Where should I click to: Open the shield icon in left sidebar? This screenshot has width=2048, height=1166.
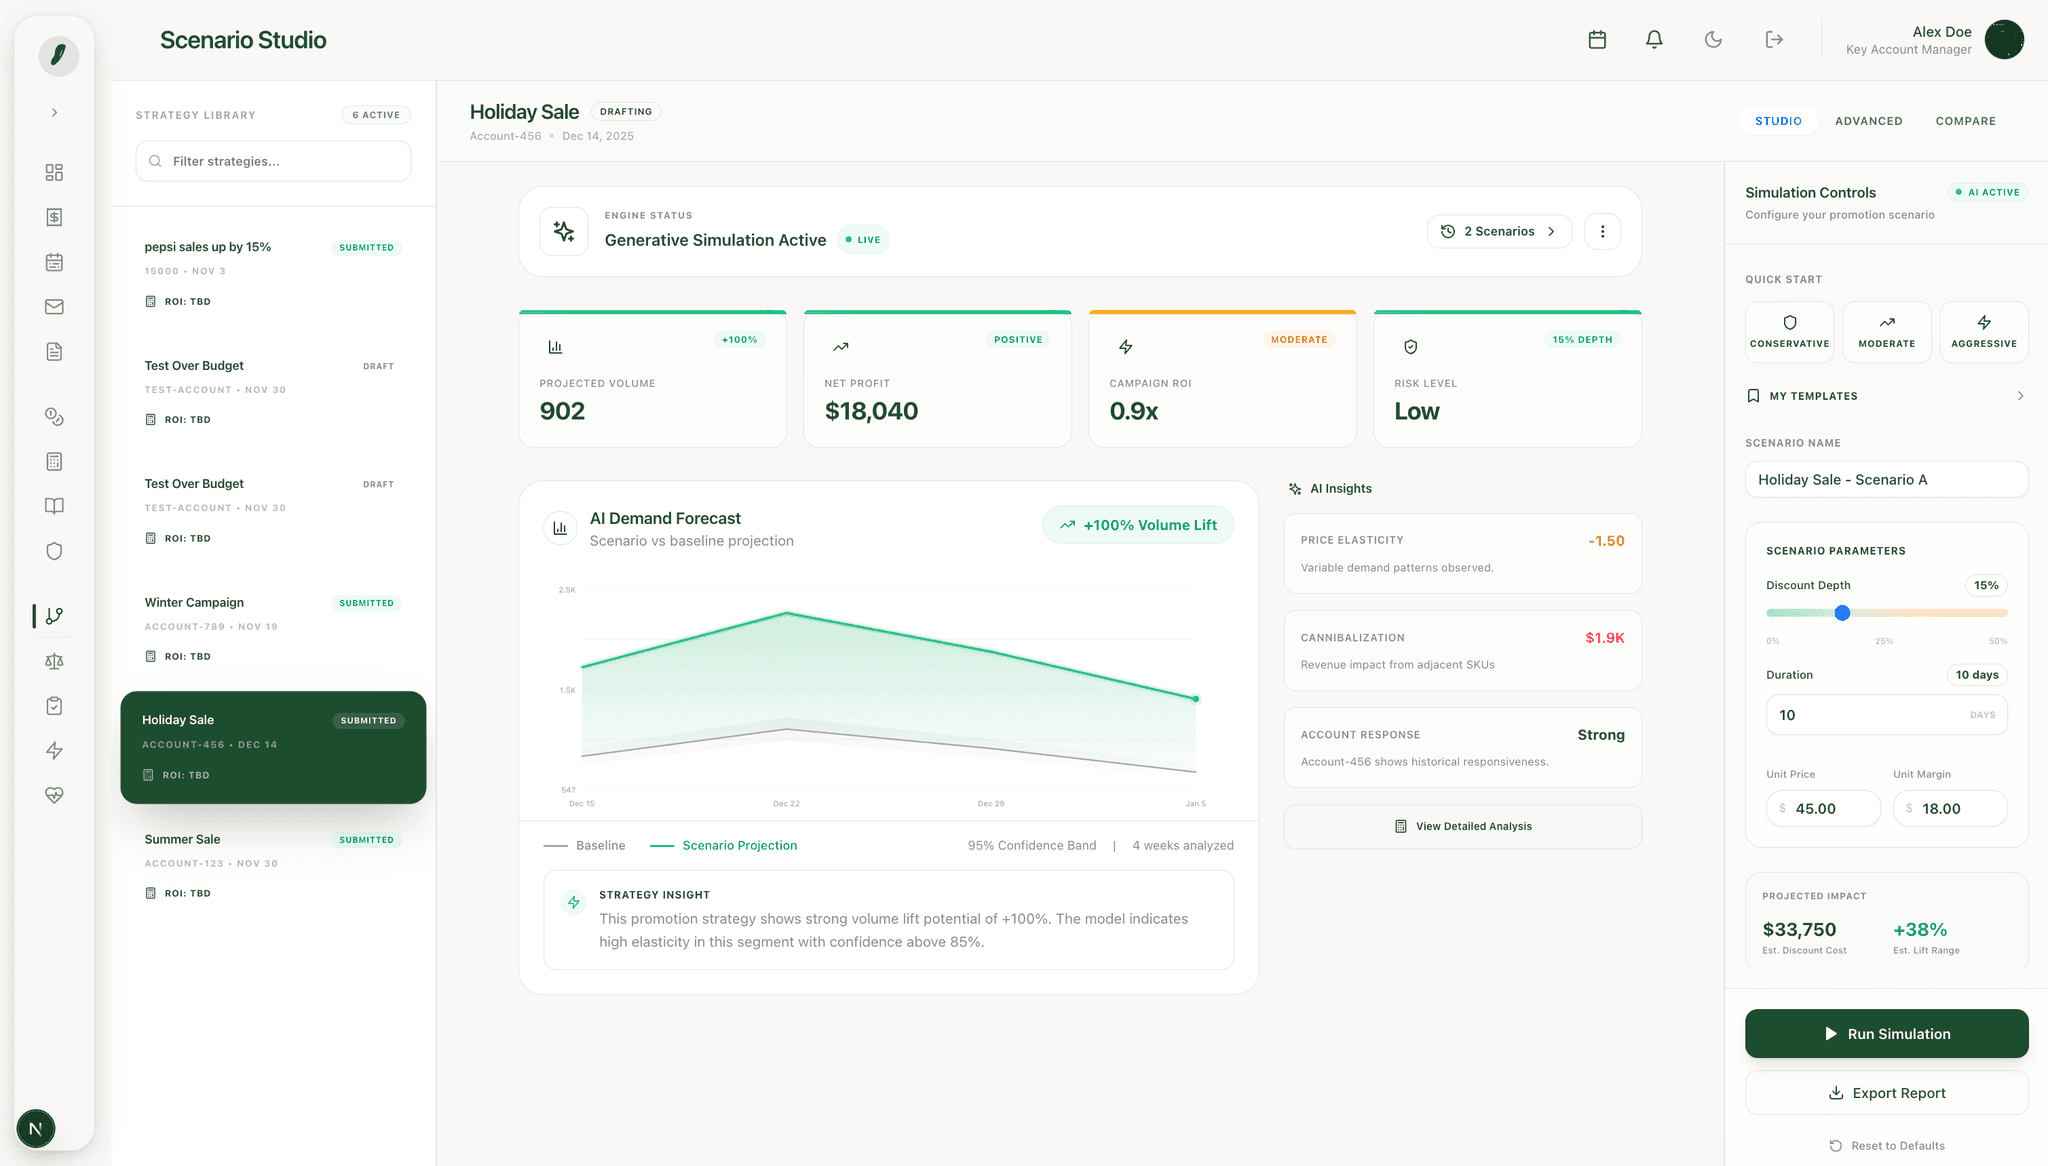(x=54, y=551)
